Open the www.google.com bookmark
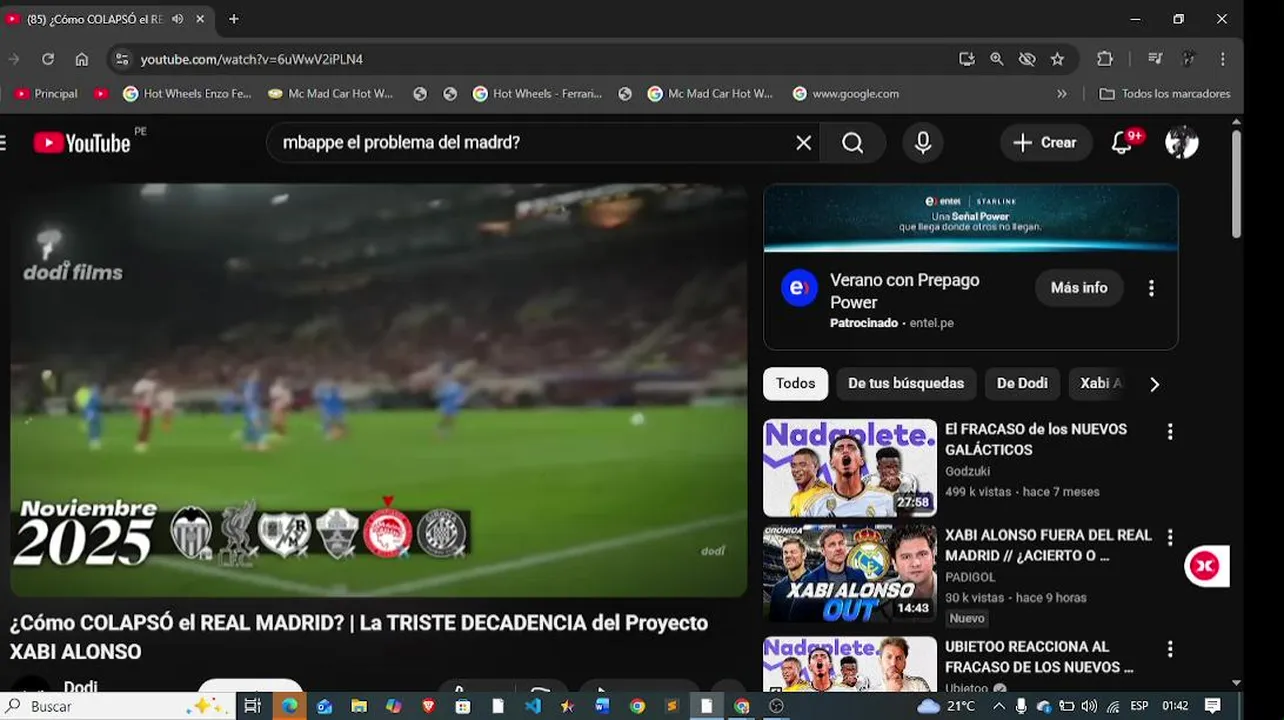Screen dimensions: 1284x720 [x=846, y=94]
